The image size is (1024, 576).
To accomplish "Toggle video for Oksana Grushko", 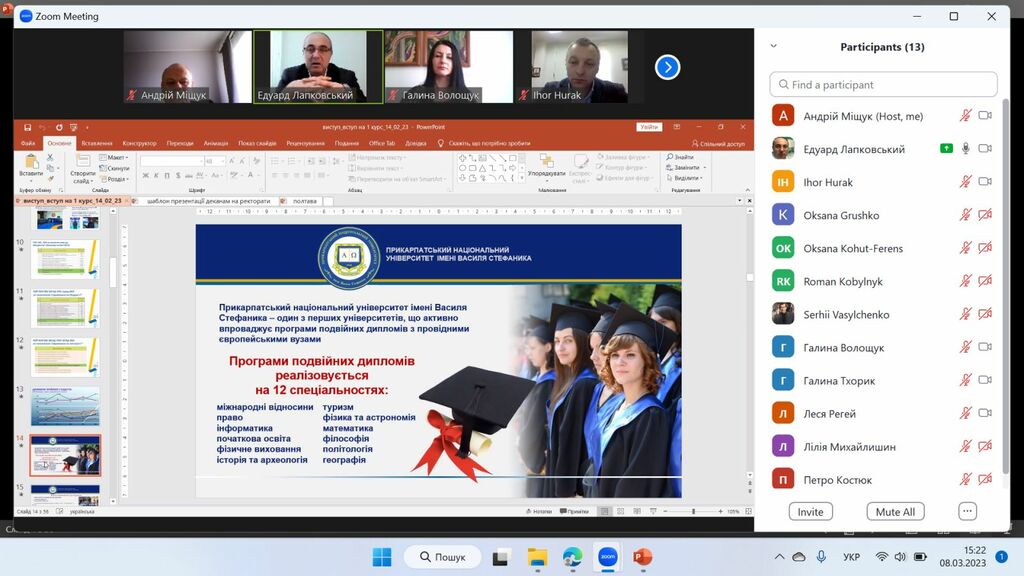I will (985, 215).
